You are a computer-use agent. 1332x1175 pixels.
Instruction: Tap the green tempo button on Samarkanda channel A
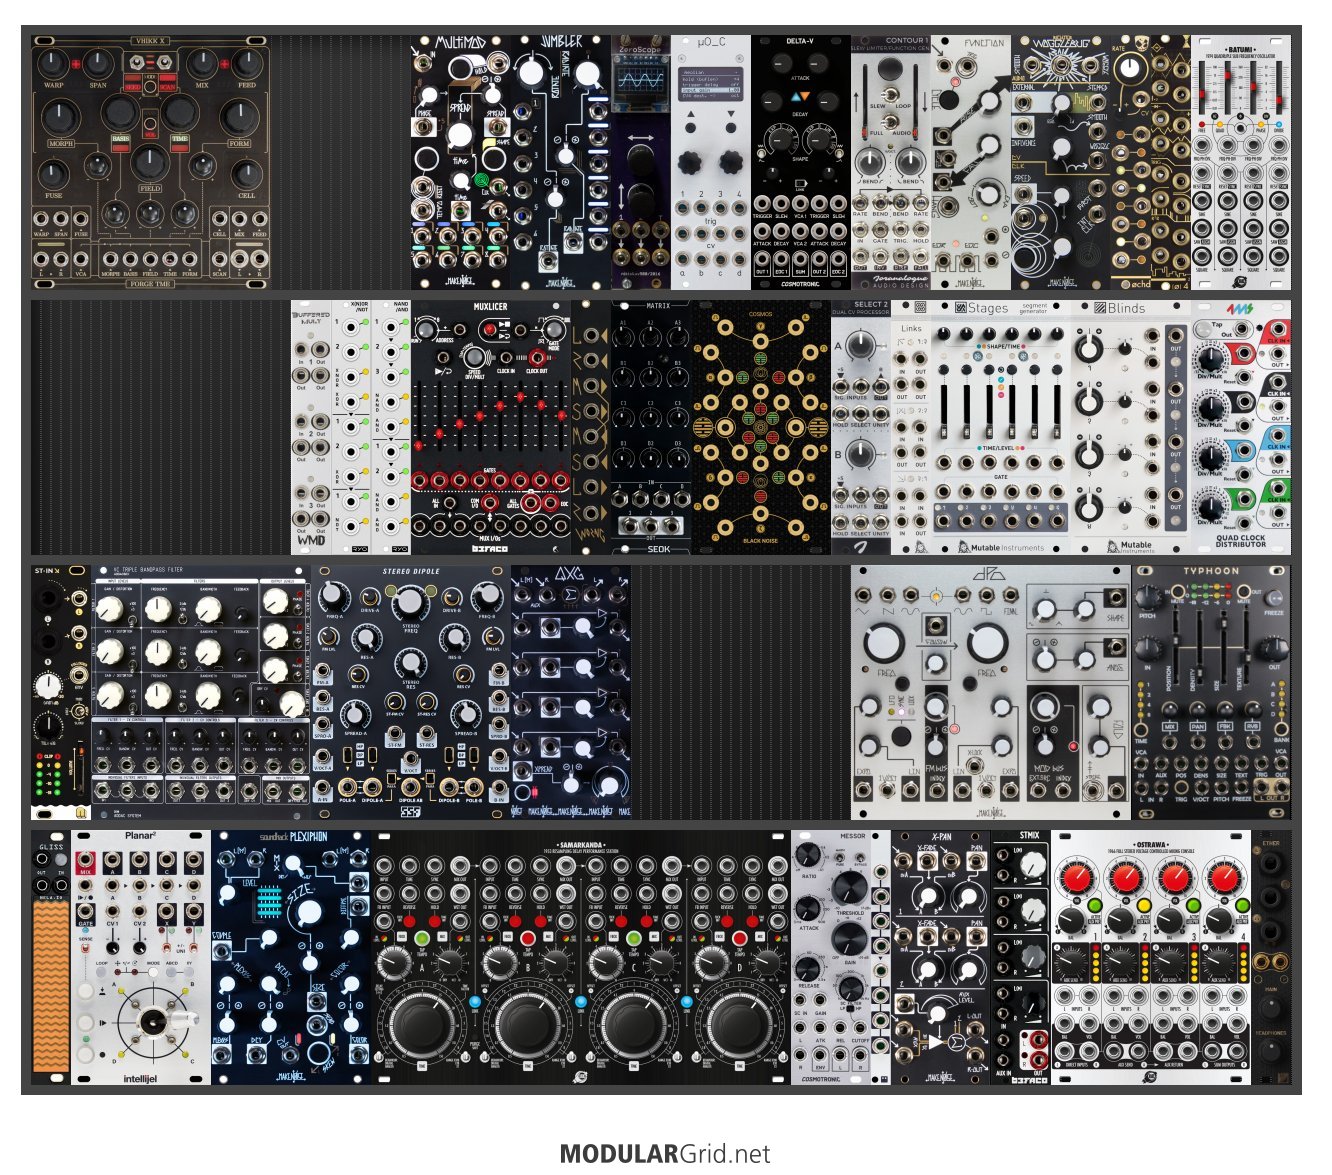(x=421, y=938)
